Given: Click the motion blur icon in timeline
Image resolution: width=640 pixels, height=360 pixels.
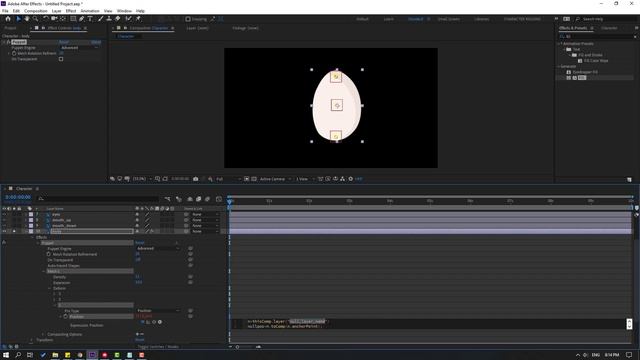Looking at the screenshot, I should pyautogui.click(x=207, y=199).
